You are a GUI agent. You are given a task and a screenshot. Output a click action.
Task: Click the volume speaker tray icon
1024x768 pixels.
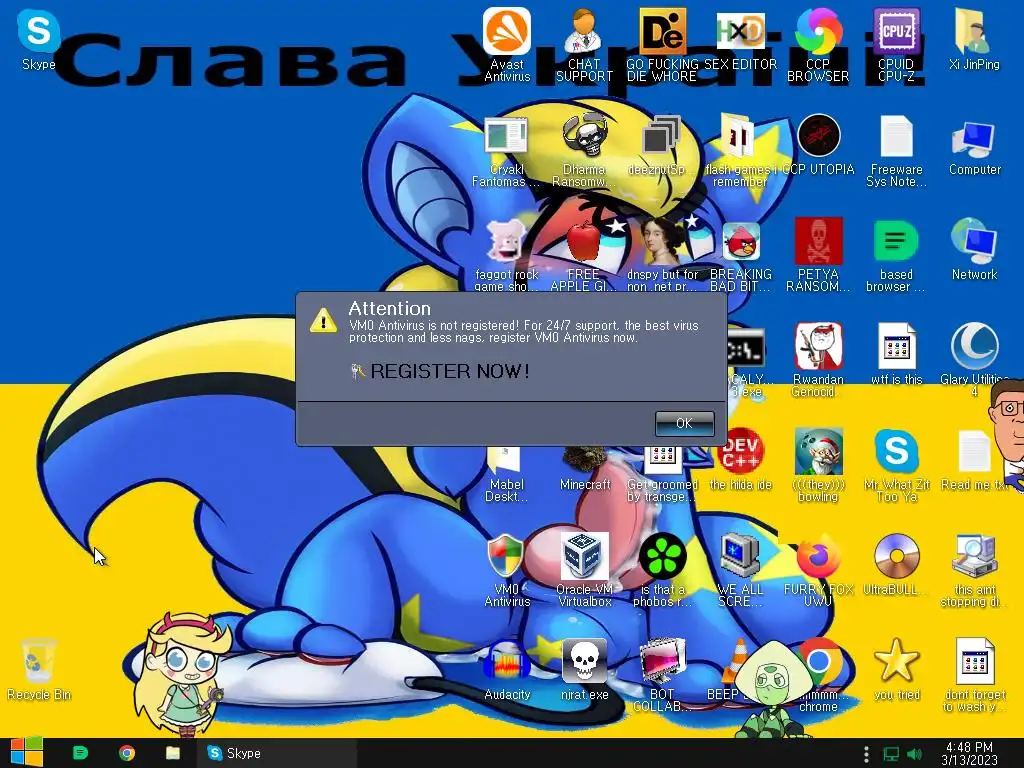pyautogui.click(x=914, y=754)
